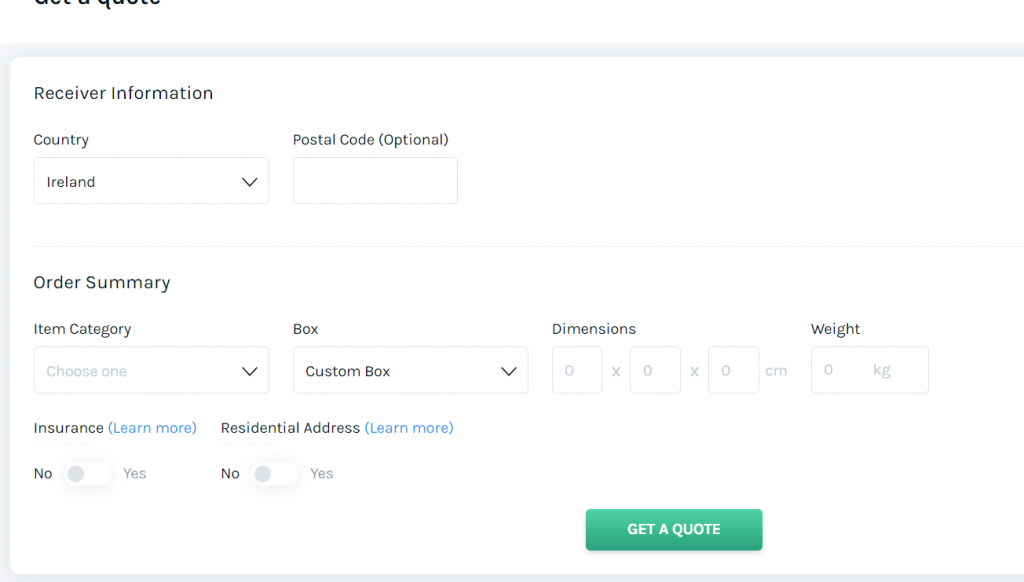Click the second Dimensions input field
This screenshot has height=582, width=1024.
pos(656,370)
